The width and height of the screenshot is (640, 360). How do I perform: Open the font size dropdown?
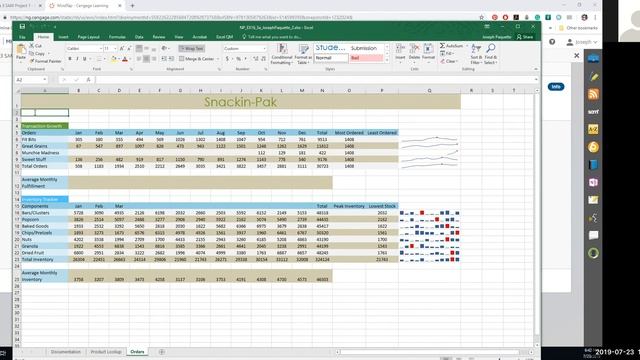(x=115, y=49)
